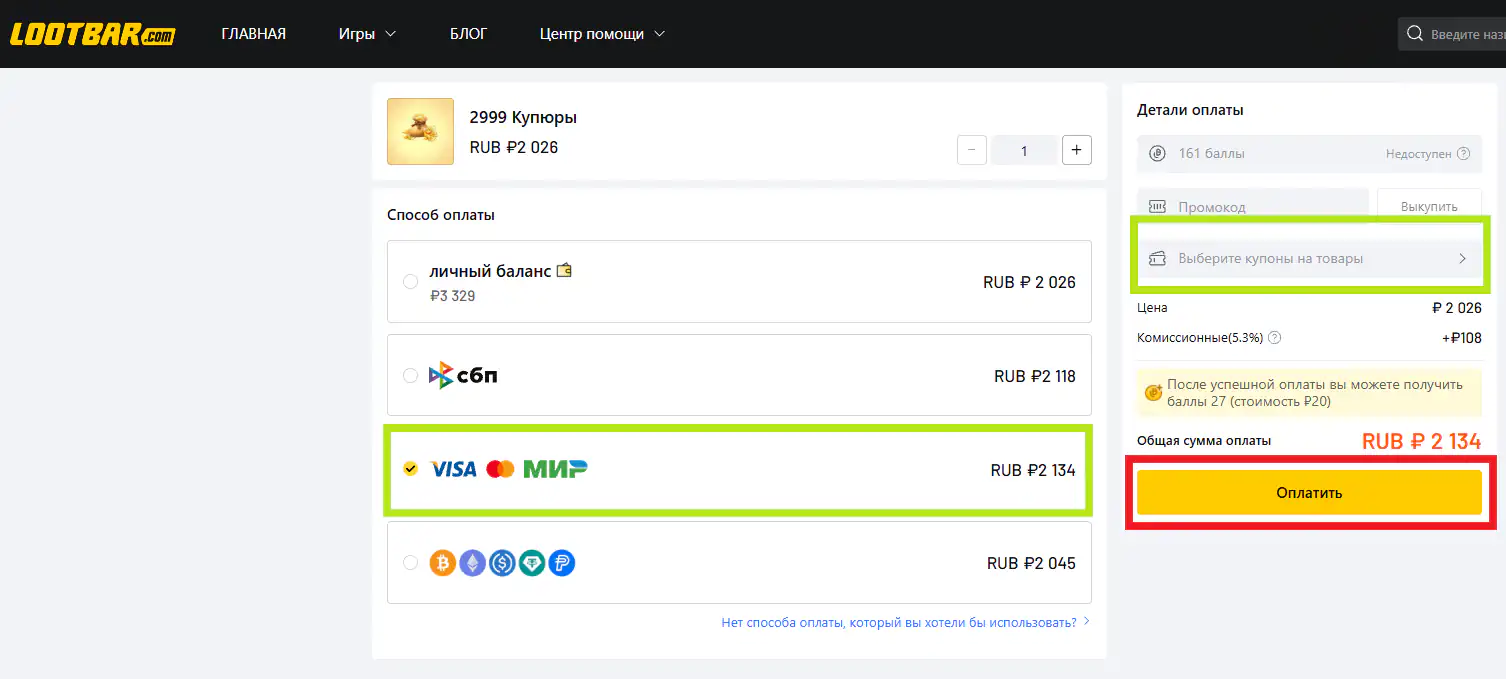Image resolution: width=1506 pixels, height=679 pixels.
Task: Click the coin icon in the yellow reward notice
Action: point(1154,393)
